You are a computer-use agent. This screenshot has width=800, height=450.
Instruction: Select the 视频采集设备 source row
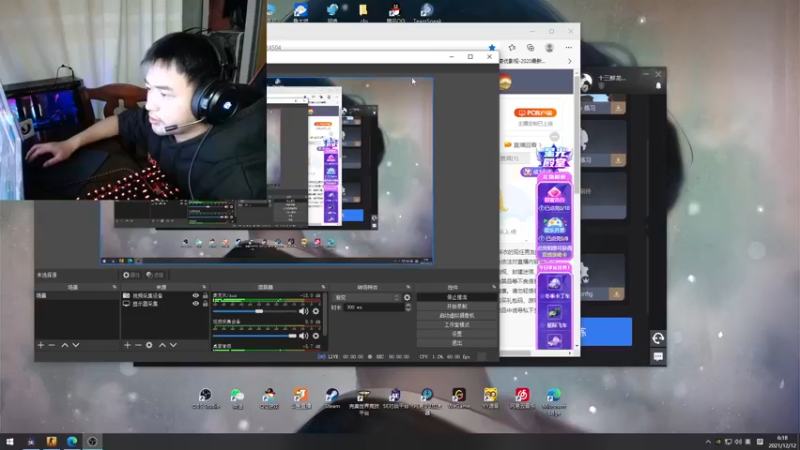165,295
